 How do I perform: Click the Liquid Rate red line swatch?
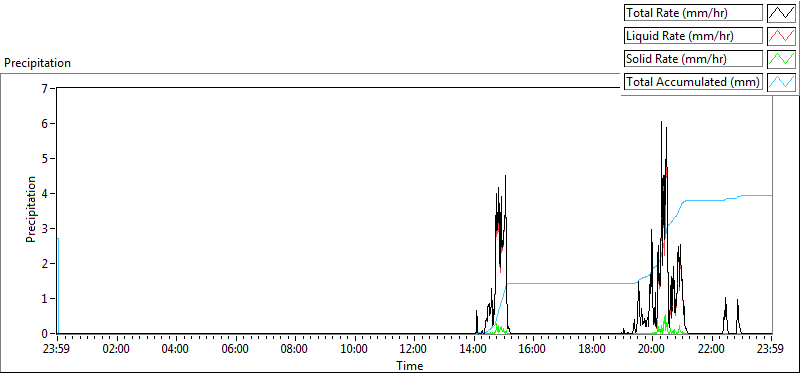pos(781,36)
